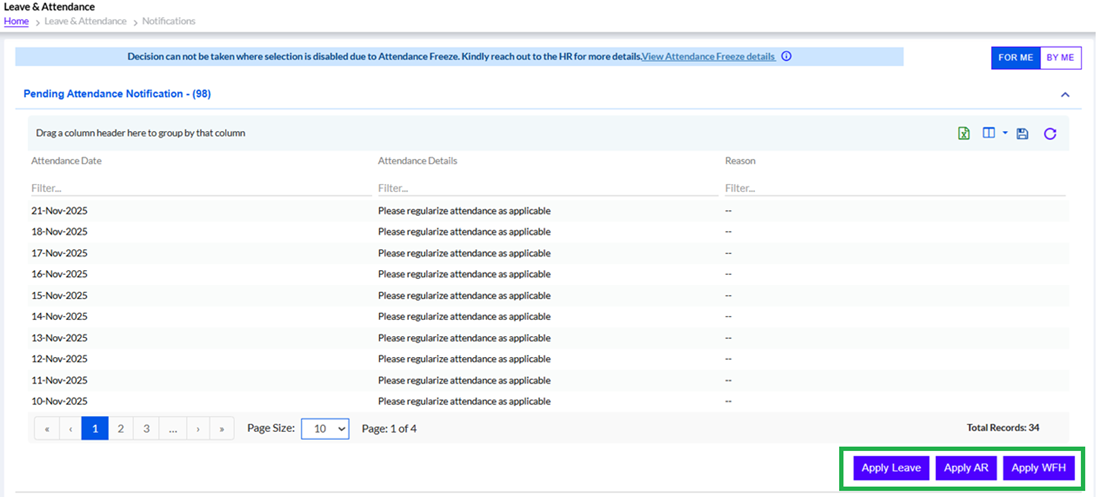Open View Attendance Freeze details link
This screenshot has height=497, width=1100.
coord(708,57)
